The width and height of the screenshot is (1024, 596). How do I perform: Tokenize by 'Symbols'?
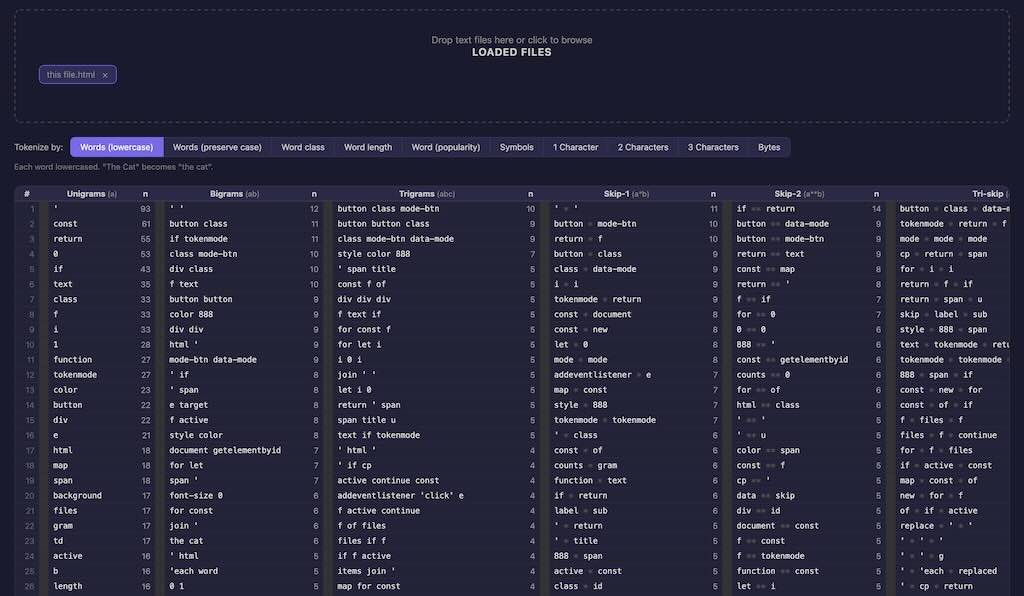[x=517, y=147]
